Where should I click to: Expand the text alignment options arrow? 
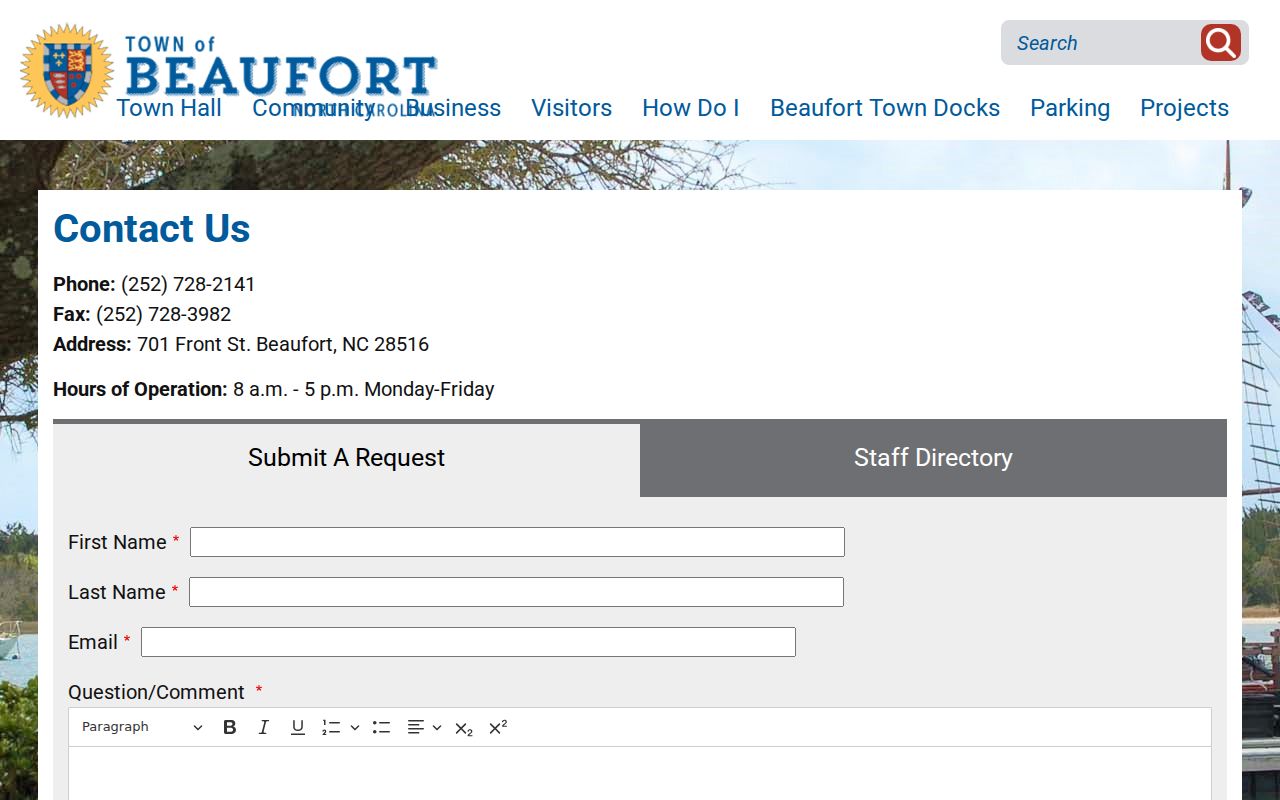coord(437,727)
